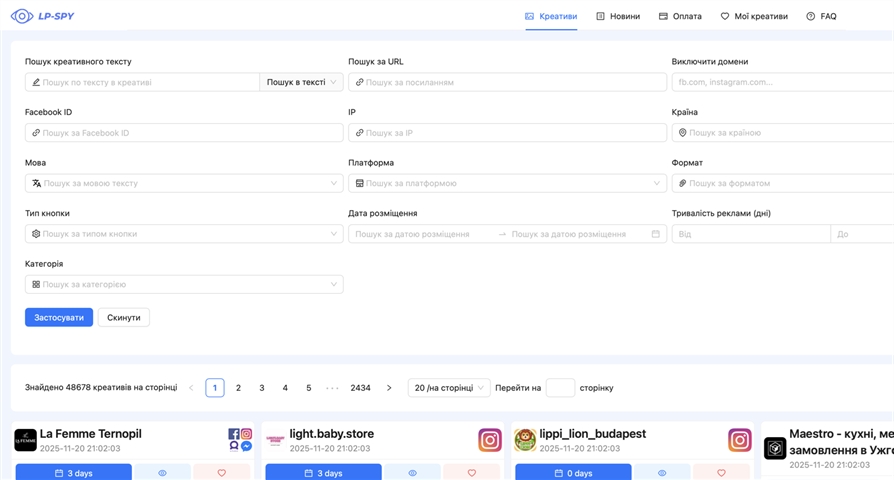Screen dimensions: 894x480
Task: Toggle eye view button on La Femme Ternopil card
Action: coord(162,473)
